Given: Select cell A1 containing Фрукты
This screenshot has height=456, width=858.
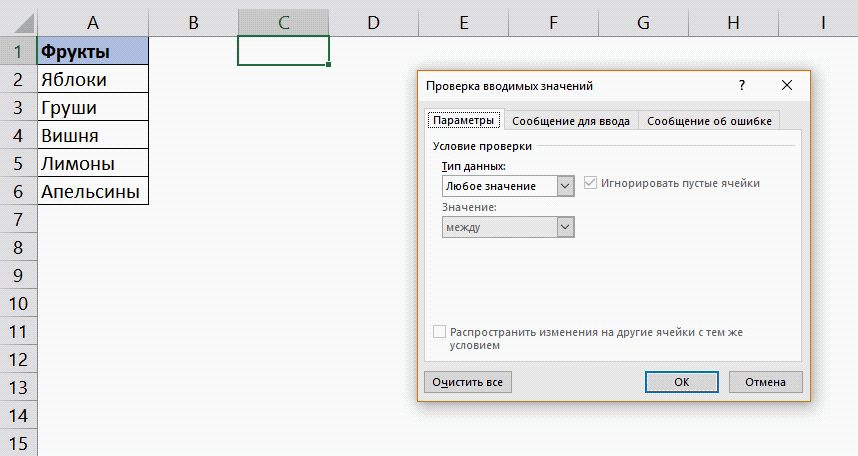Looking at the screenshot, I should pos(92,51).
